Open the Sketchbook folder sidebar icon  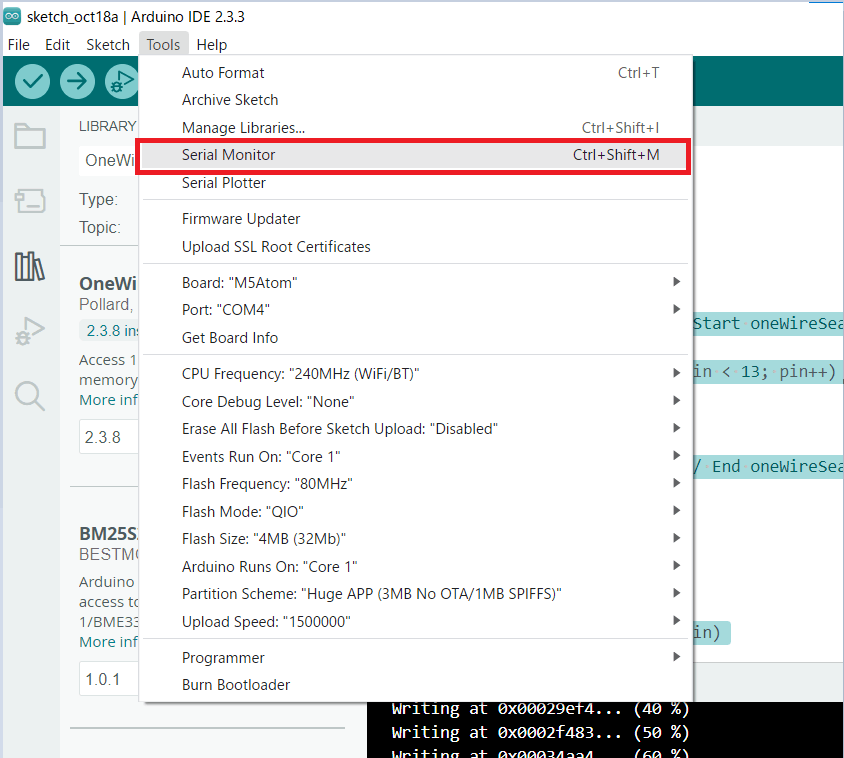(x=30, y=136)
